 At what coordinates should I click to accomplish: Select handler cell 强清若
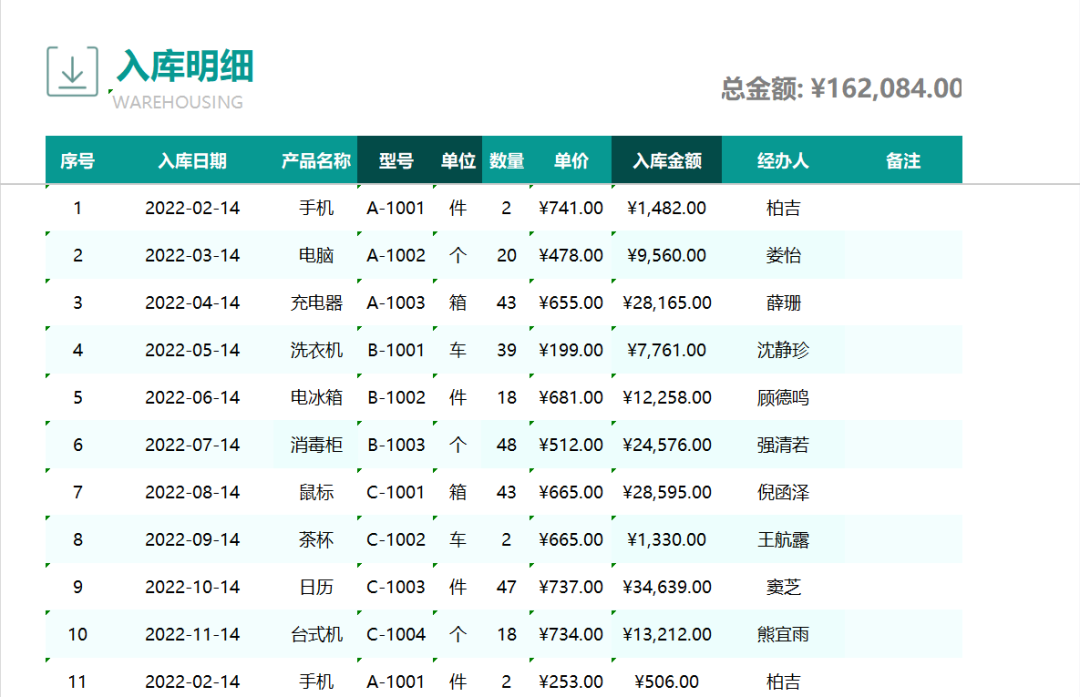coord(783,445)
